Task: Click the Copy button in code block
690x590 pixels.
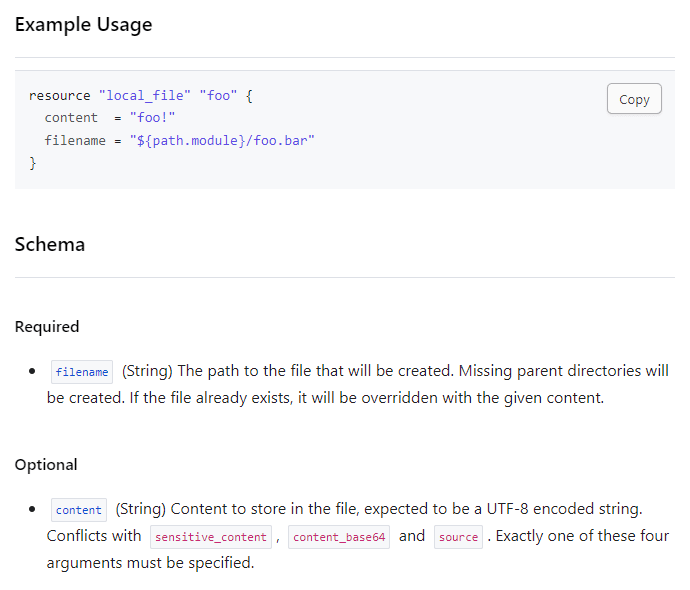Action: (x=634, y=99)
